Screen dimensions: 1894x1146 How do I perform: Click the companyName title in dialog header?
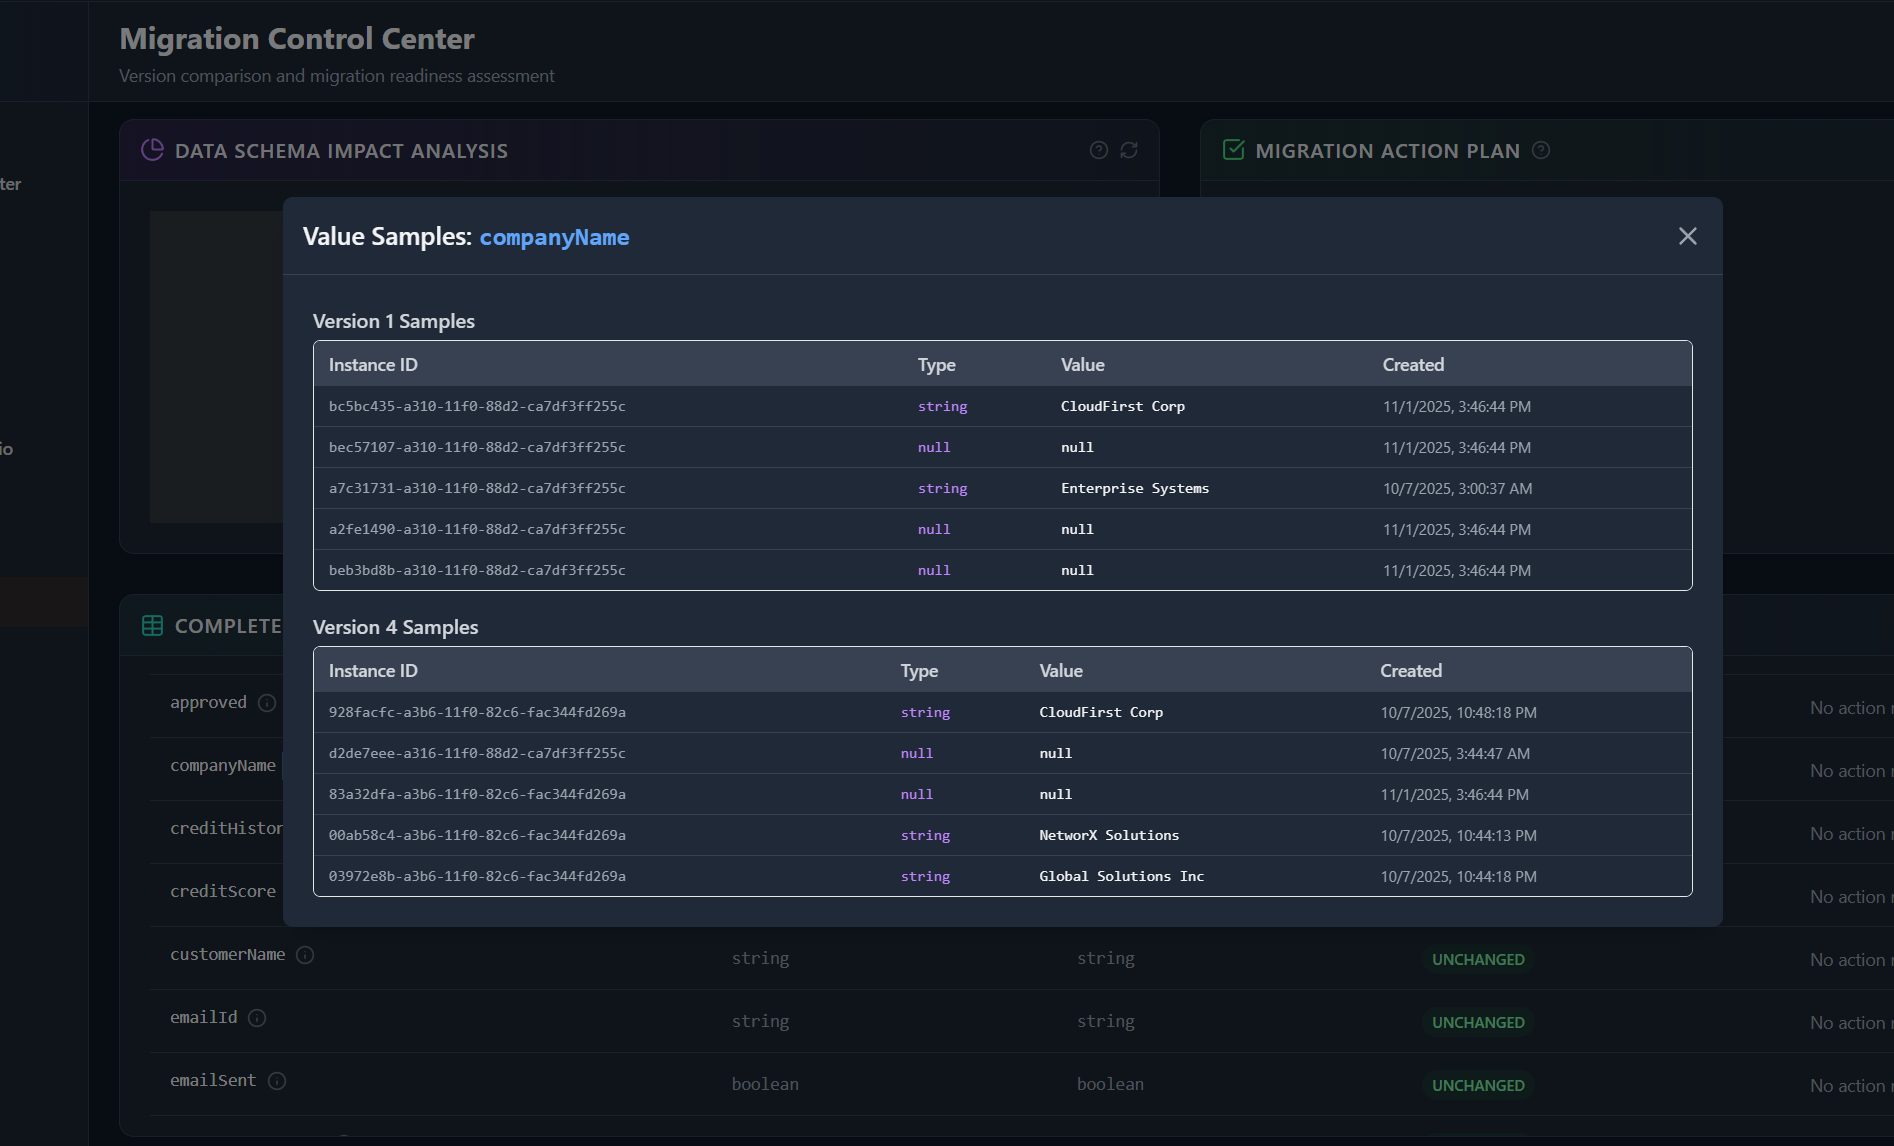click(x=554, y=237)
